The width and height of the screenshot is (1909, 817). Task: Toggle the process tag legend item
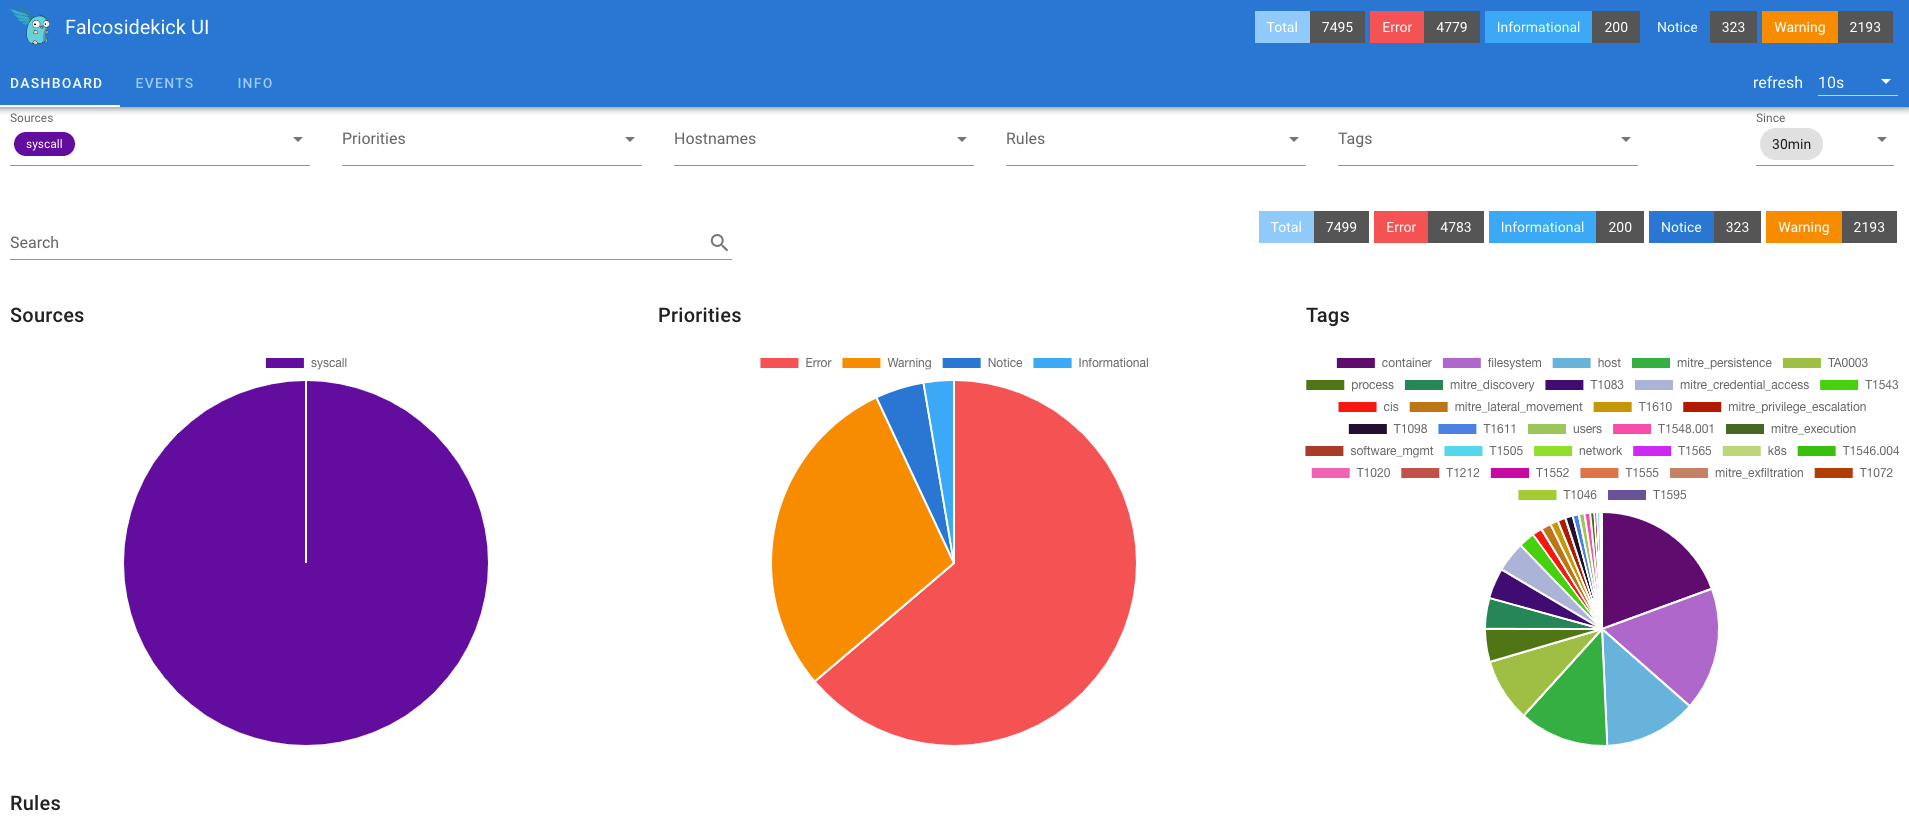(x=1350, y=385)
